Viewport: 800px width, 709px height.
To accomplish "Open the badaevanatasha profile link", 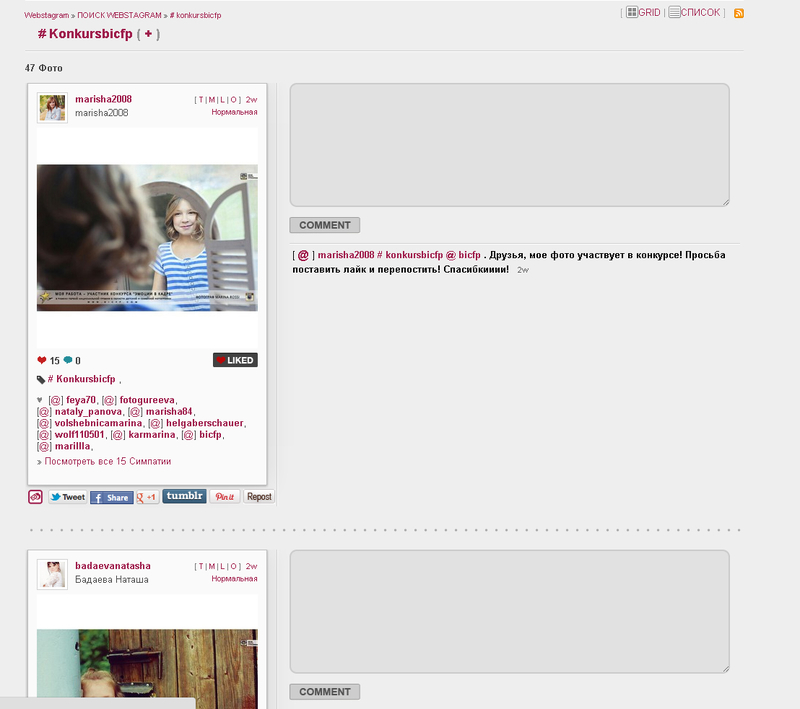I will point(112,566).
